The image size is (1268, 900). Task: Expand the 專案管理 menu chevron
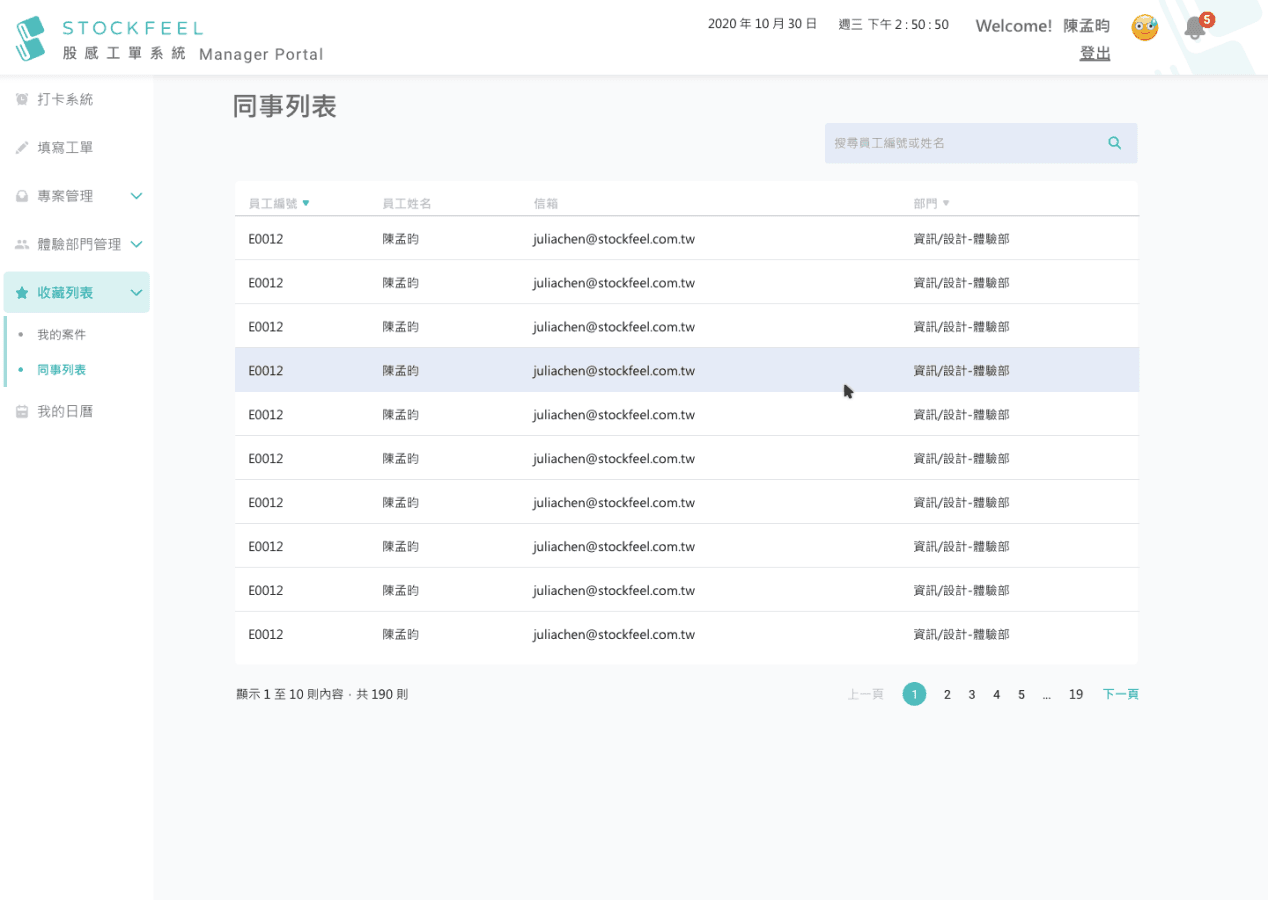[x=137, y=196]
